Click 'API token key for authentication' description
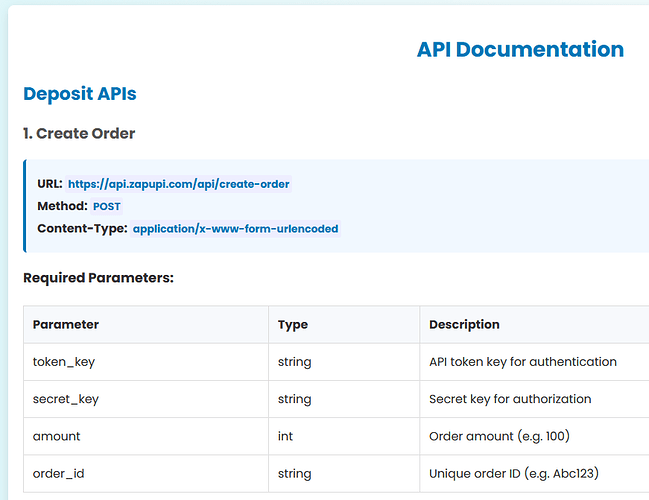The width and height of the screenshot is (649, 500). [523, 362]
